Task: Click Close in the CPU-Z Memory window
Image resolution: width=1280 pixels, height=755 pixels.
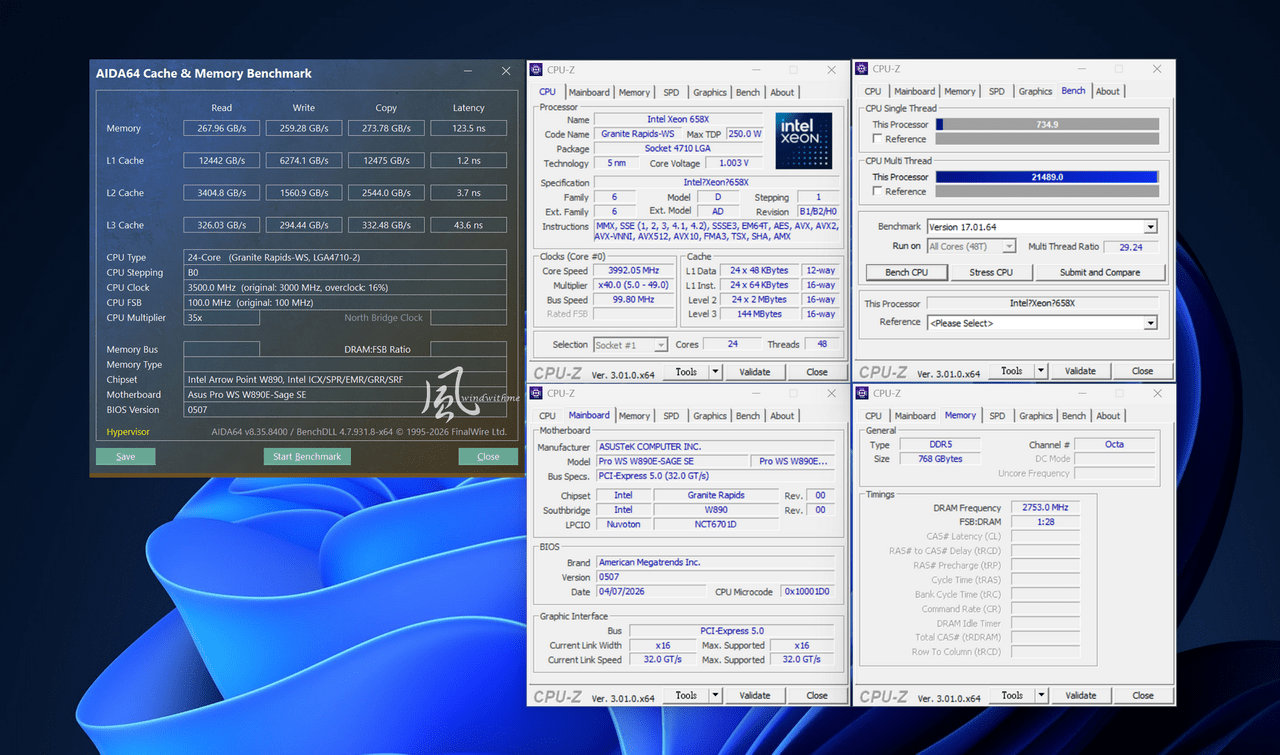Action: [x=1143, y=695]
